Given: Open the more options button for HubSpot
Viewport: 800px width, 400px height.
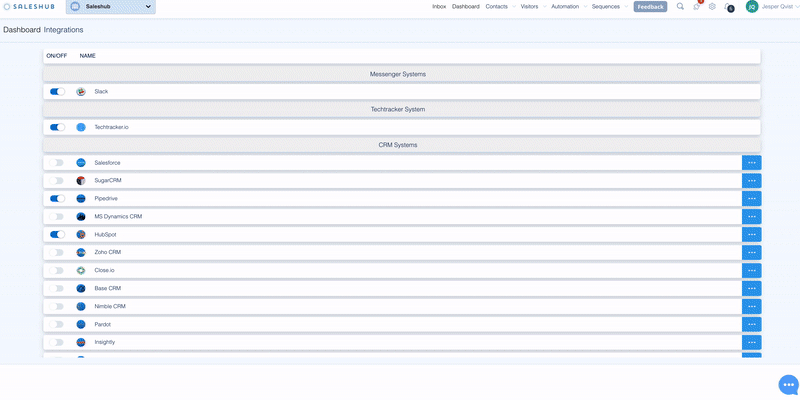Looking at the screenshot, I should 752,235.
